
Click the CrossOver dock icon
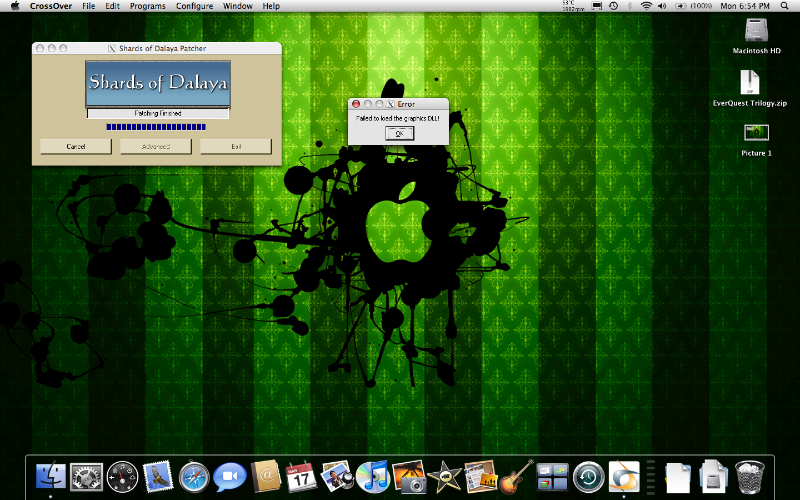pyautogui.click(x=624, y=477)
